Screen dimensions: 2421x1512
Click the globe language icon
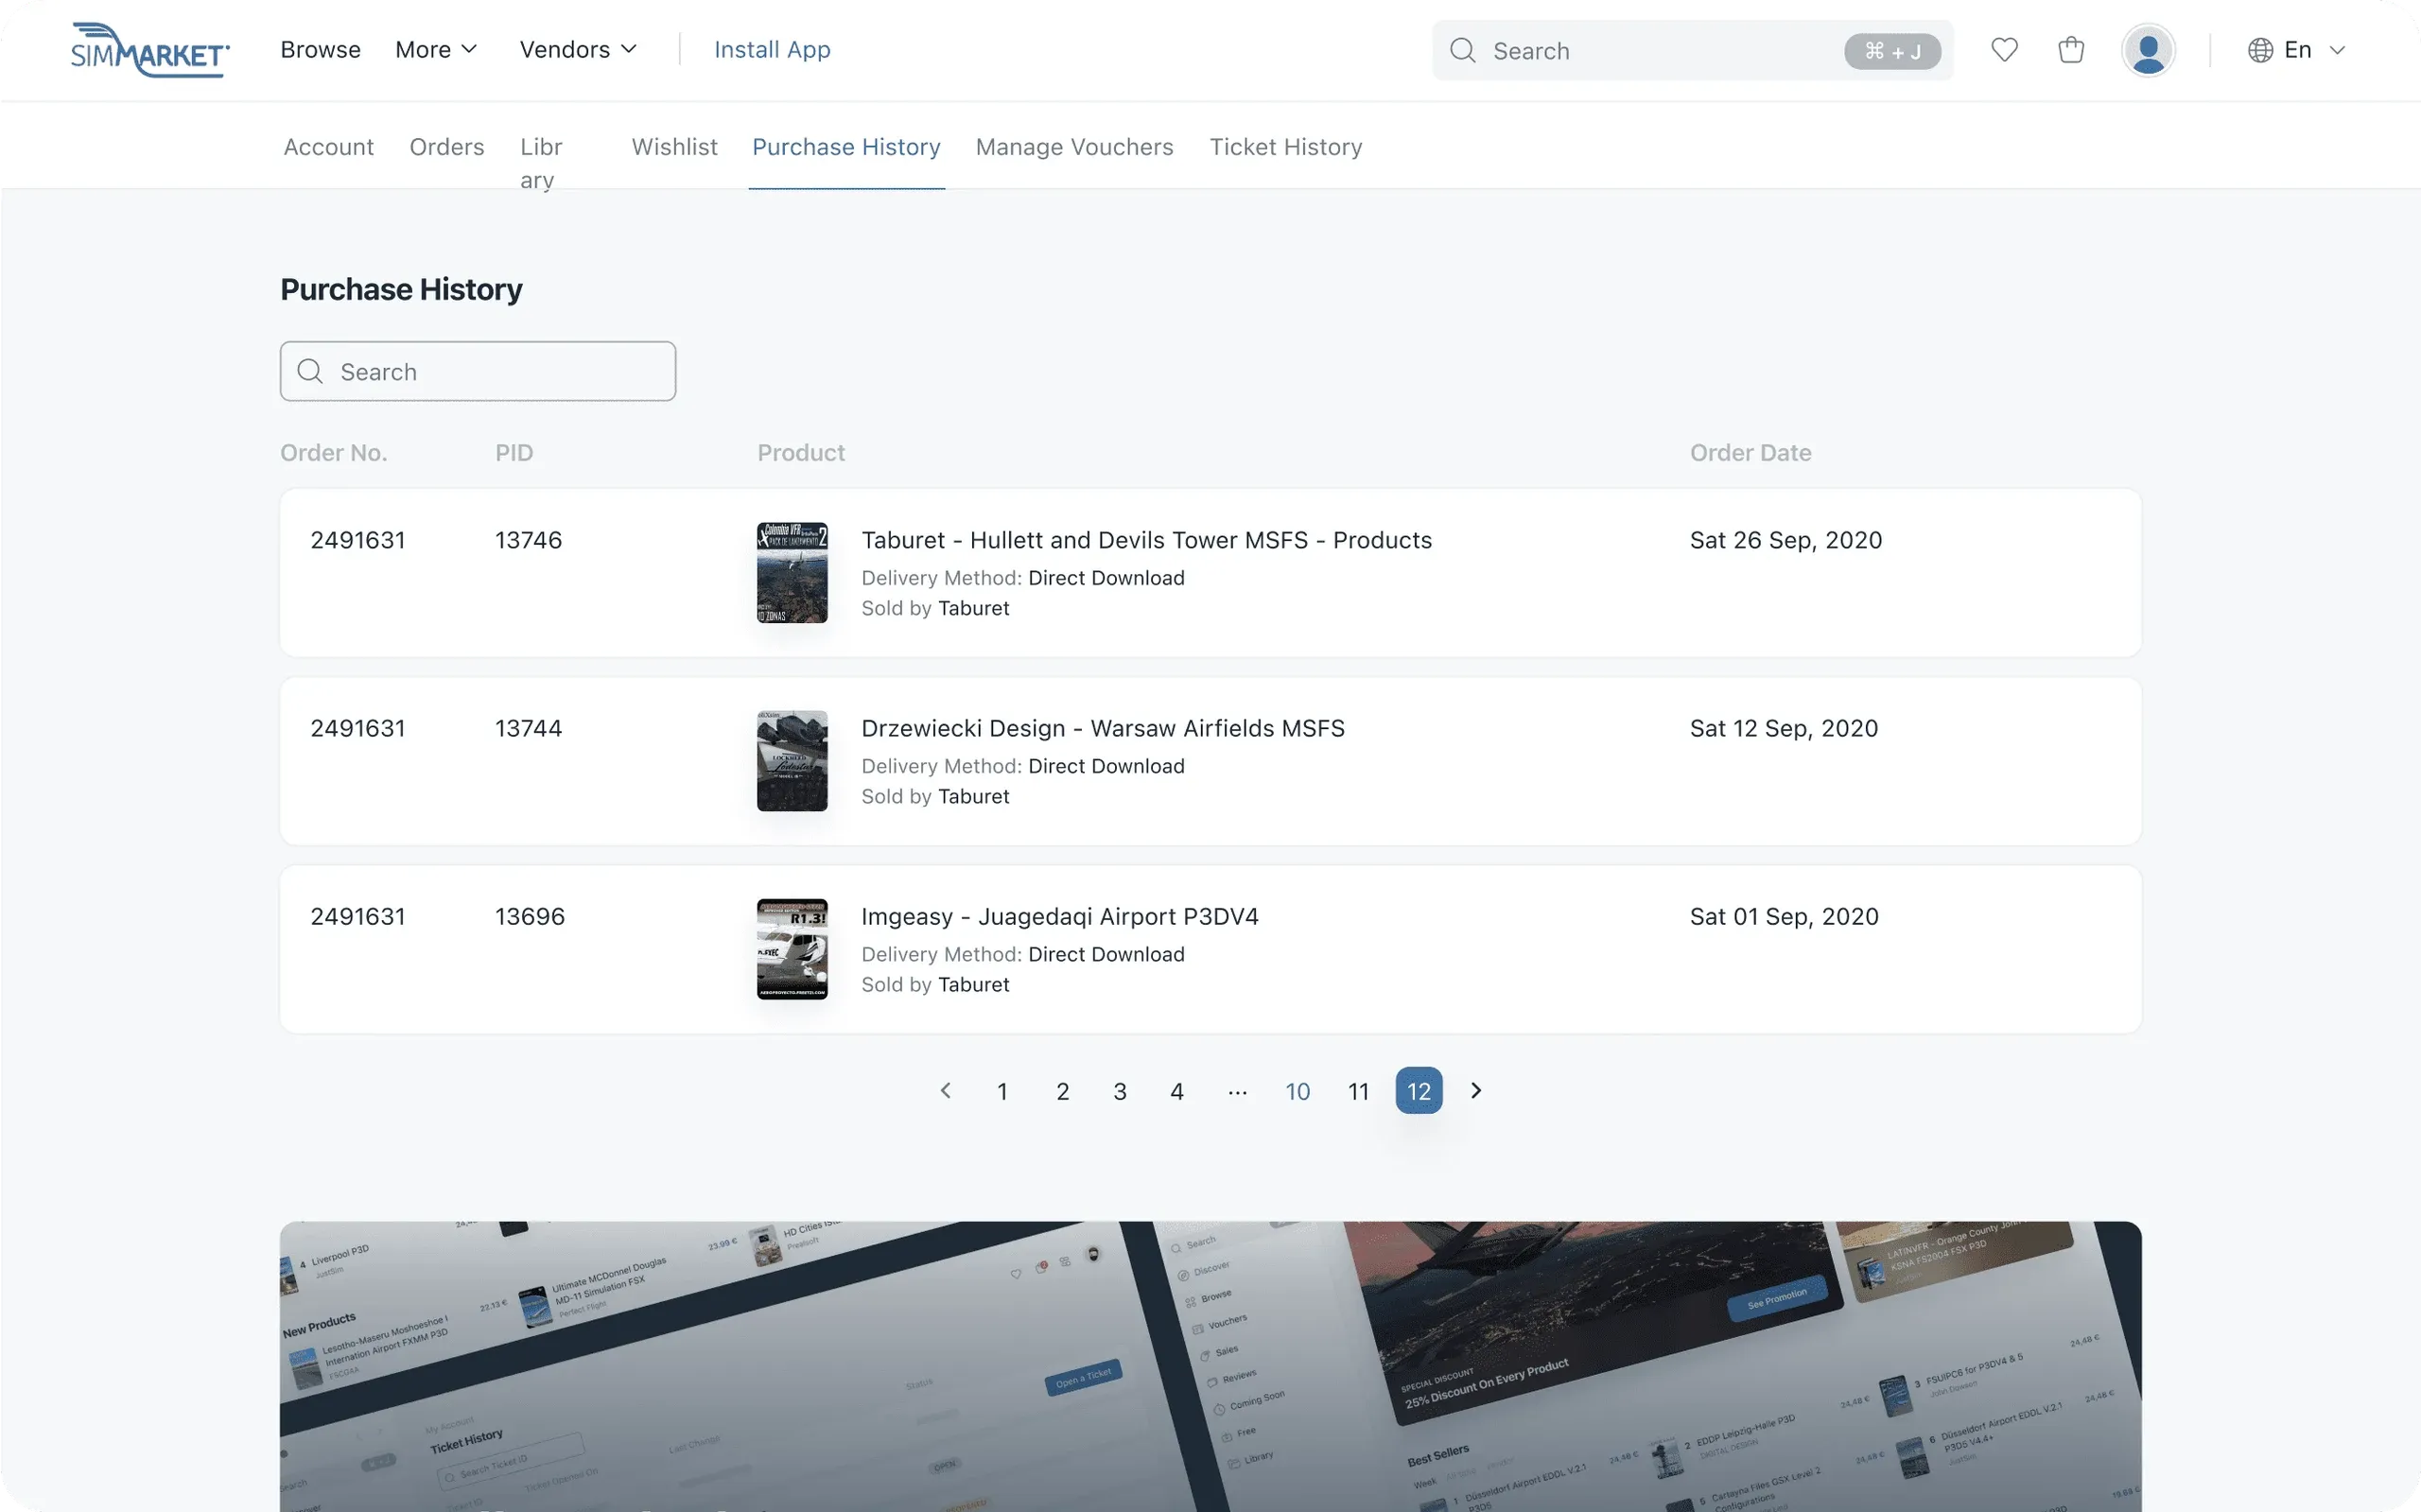pos(2260,50)
